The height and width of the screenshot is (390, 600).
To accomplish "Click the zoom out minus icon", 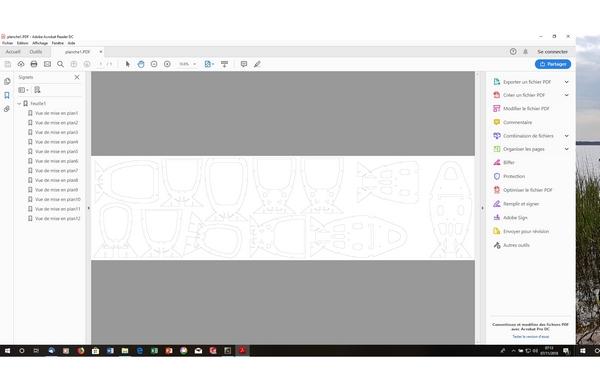I will click(x=154, y=64).
